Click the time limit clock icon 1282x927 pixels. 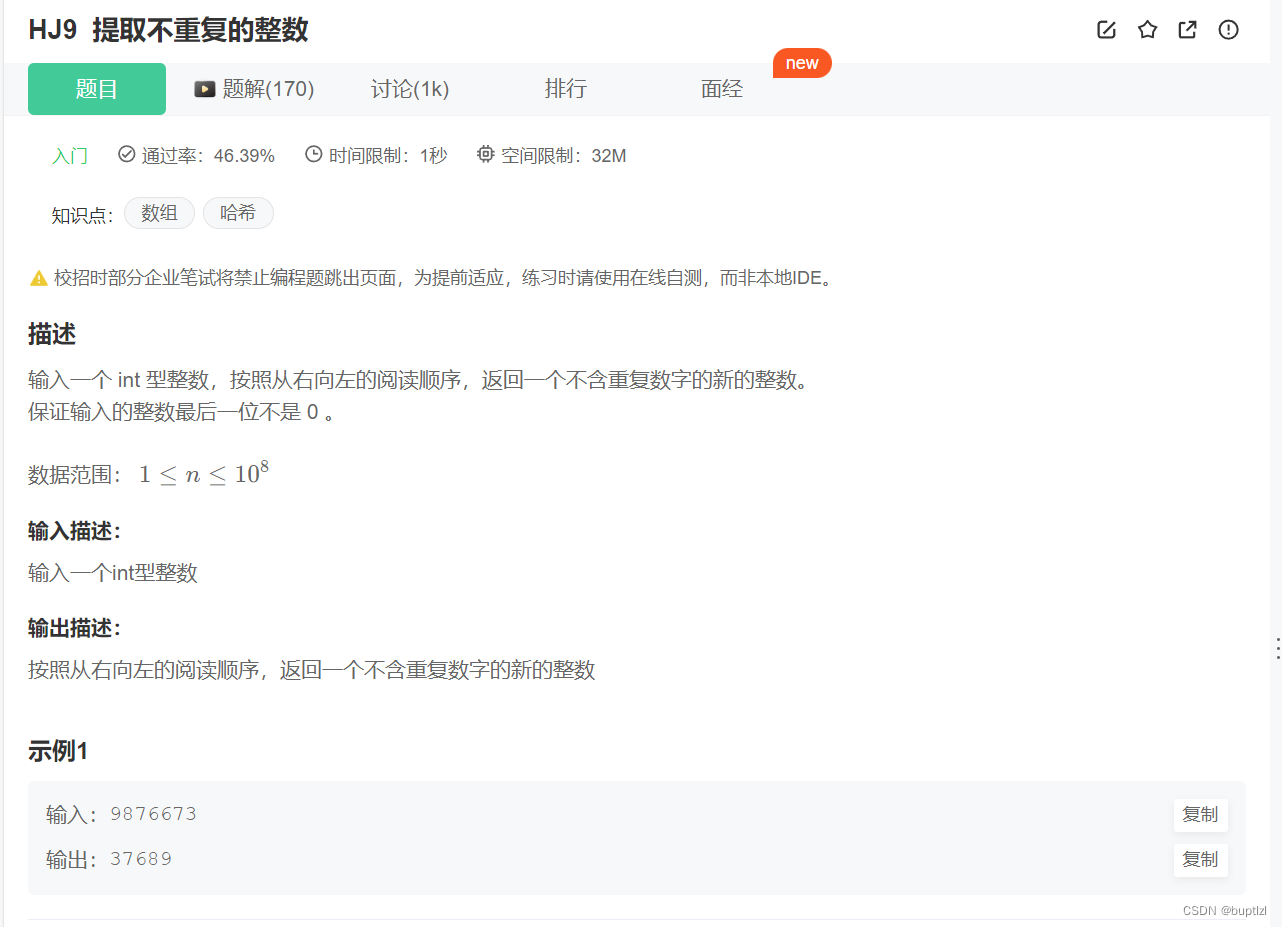313,154
